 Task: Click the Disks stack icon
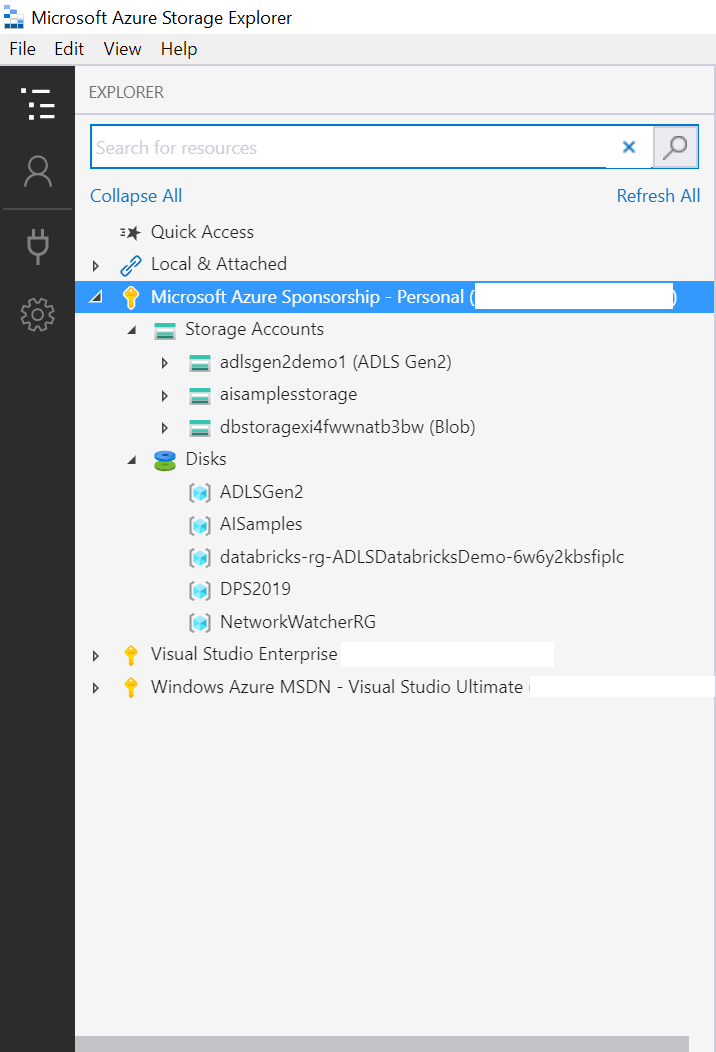[165, 460]
